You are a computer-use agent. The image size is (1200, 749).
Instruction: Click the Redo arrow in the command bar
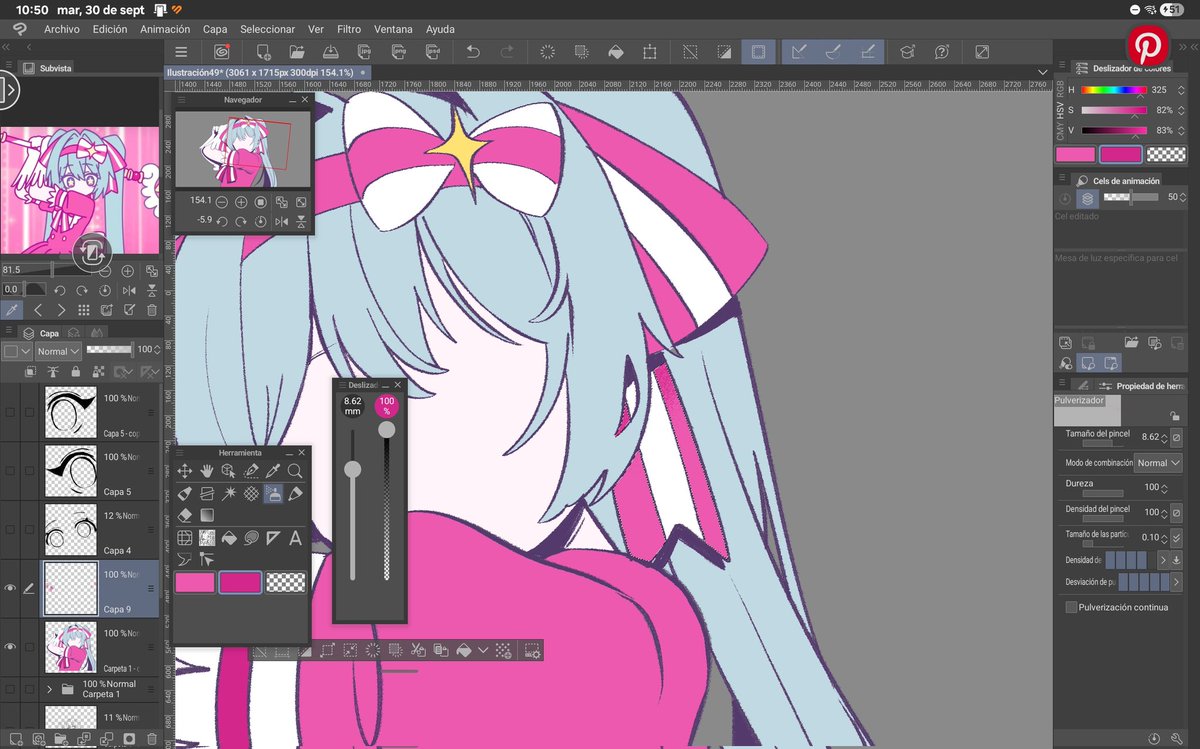click(507, 52)
